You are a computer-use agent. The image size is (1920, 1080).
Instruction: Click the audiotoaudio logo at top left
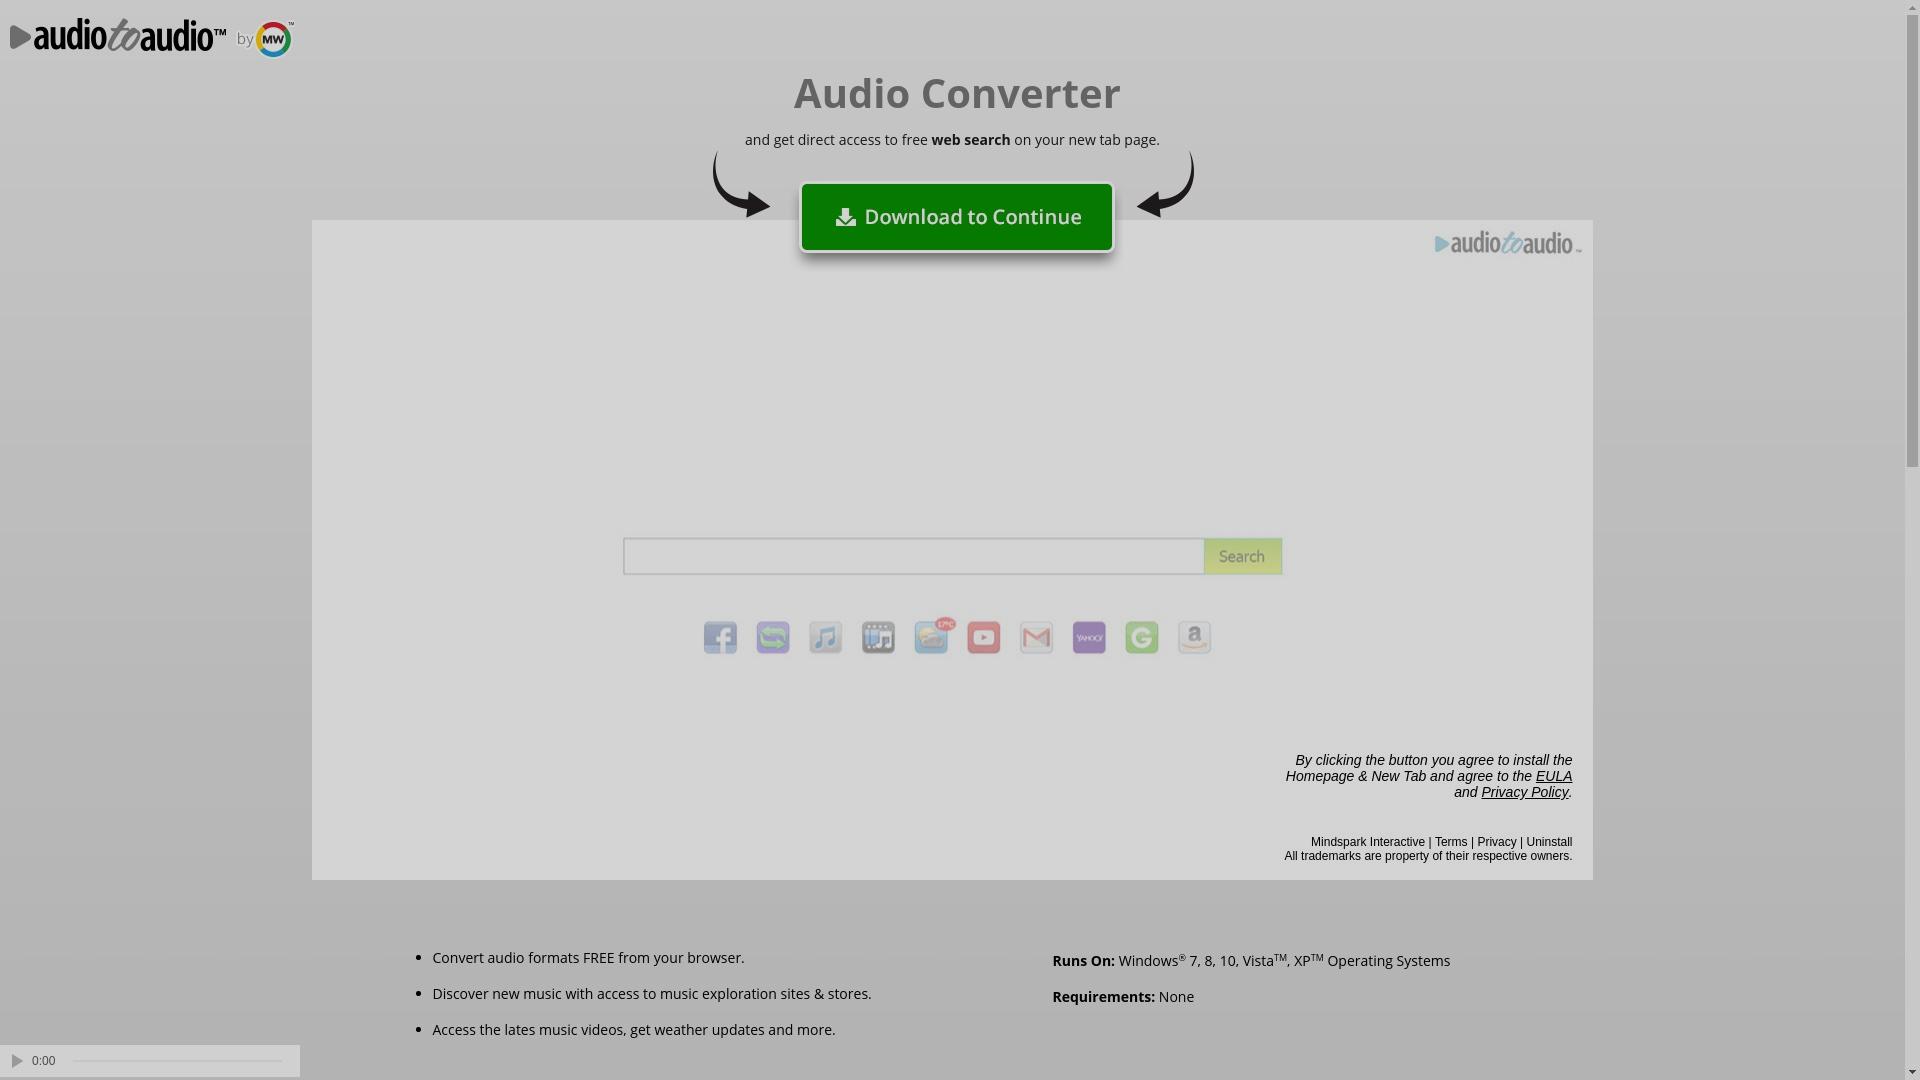pos(118,36)
